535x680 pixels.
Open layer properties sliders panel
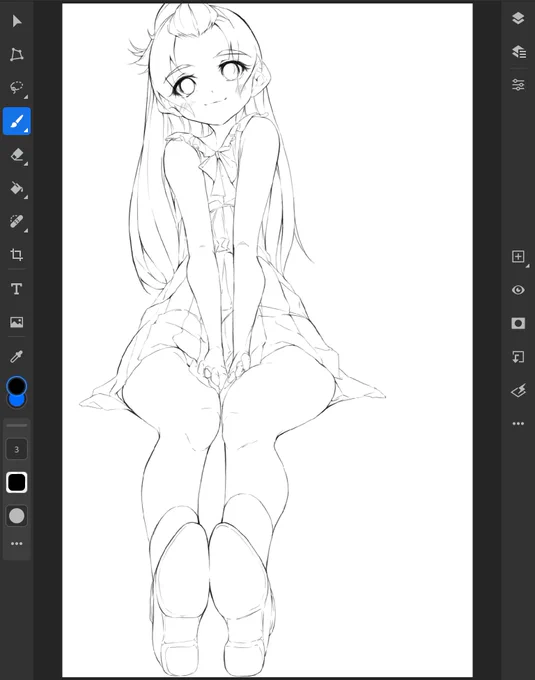518,85
